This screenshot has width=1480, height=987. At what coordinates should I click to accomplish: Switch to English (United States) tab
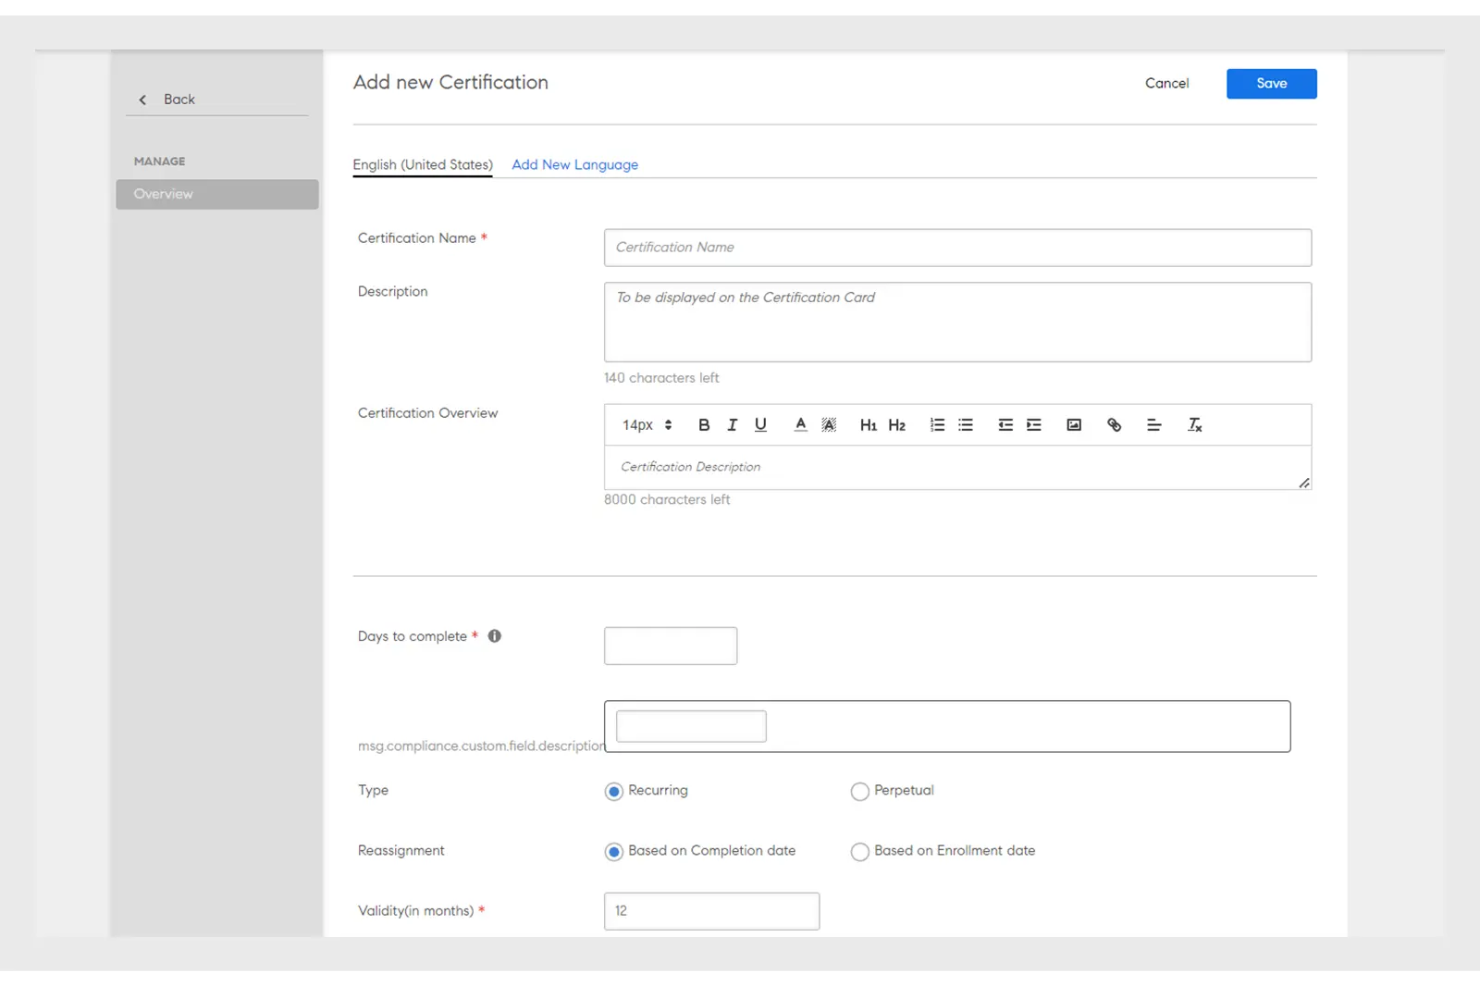pyautogui.click(x=422, y=164)
